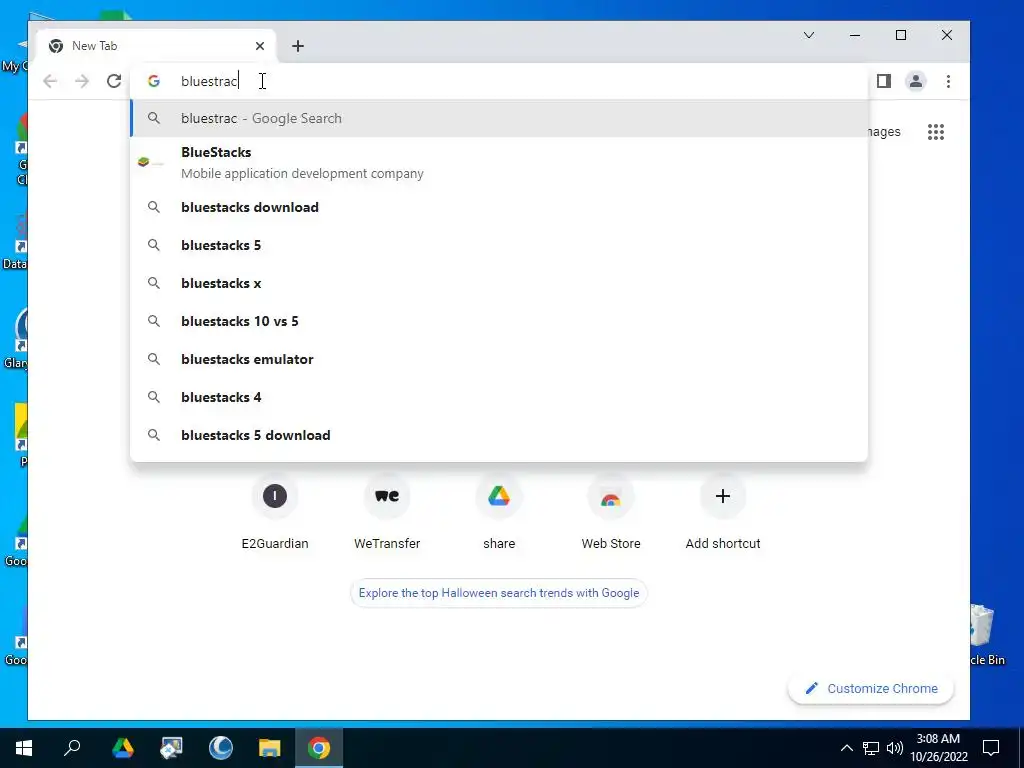Select the 'bluestacks 5' suggestion

click(499, 245)
